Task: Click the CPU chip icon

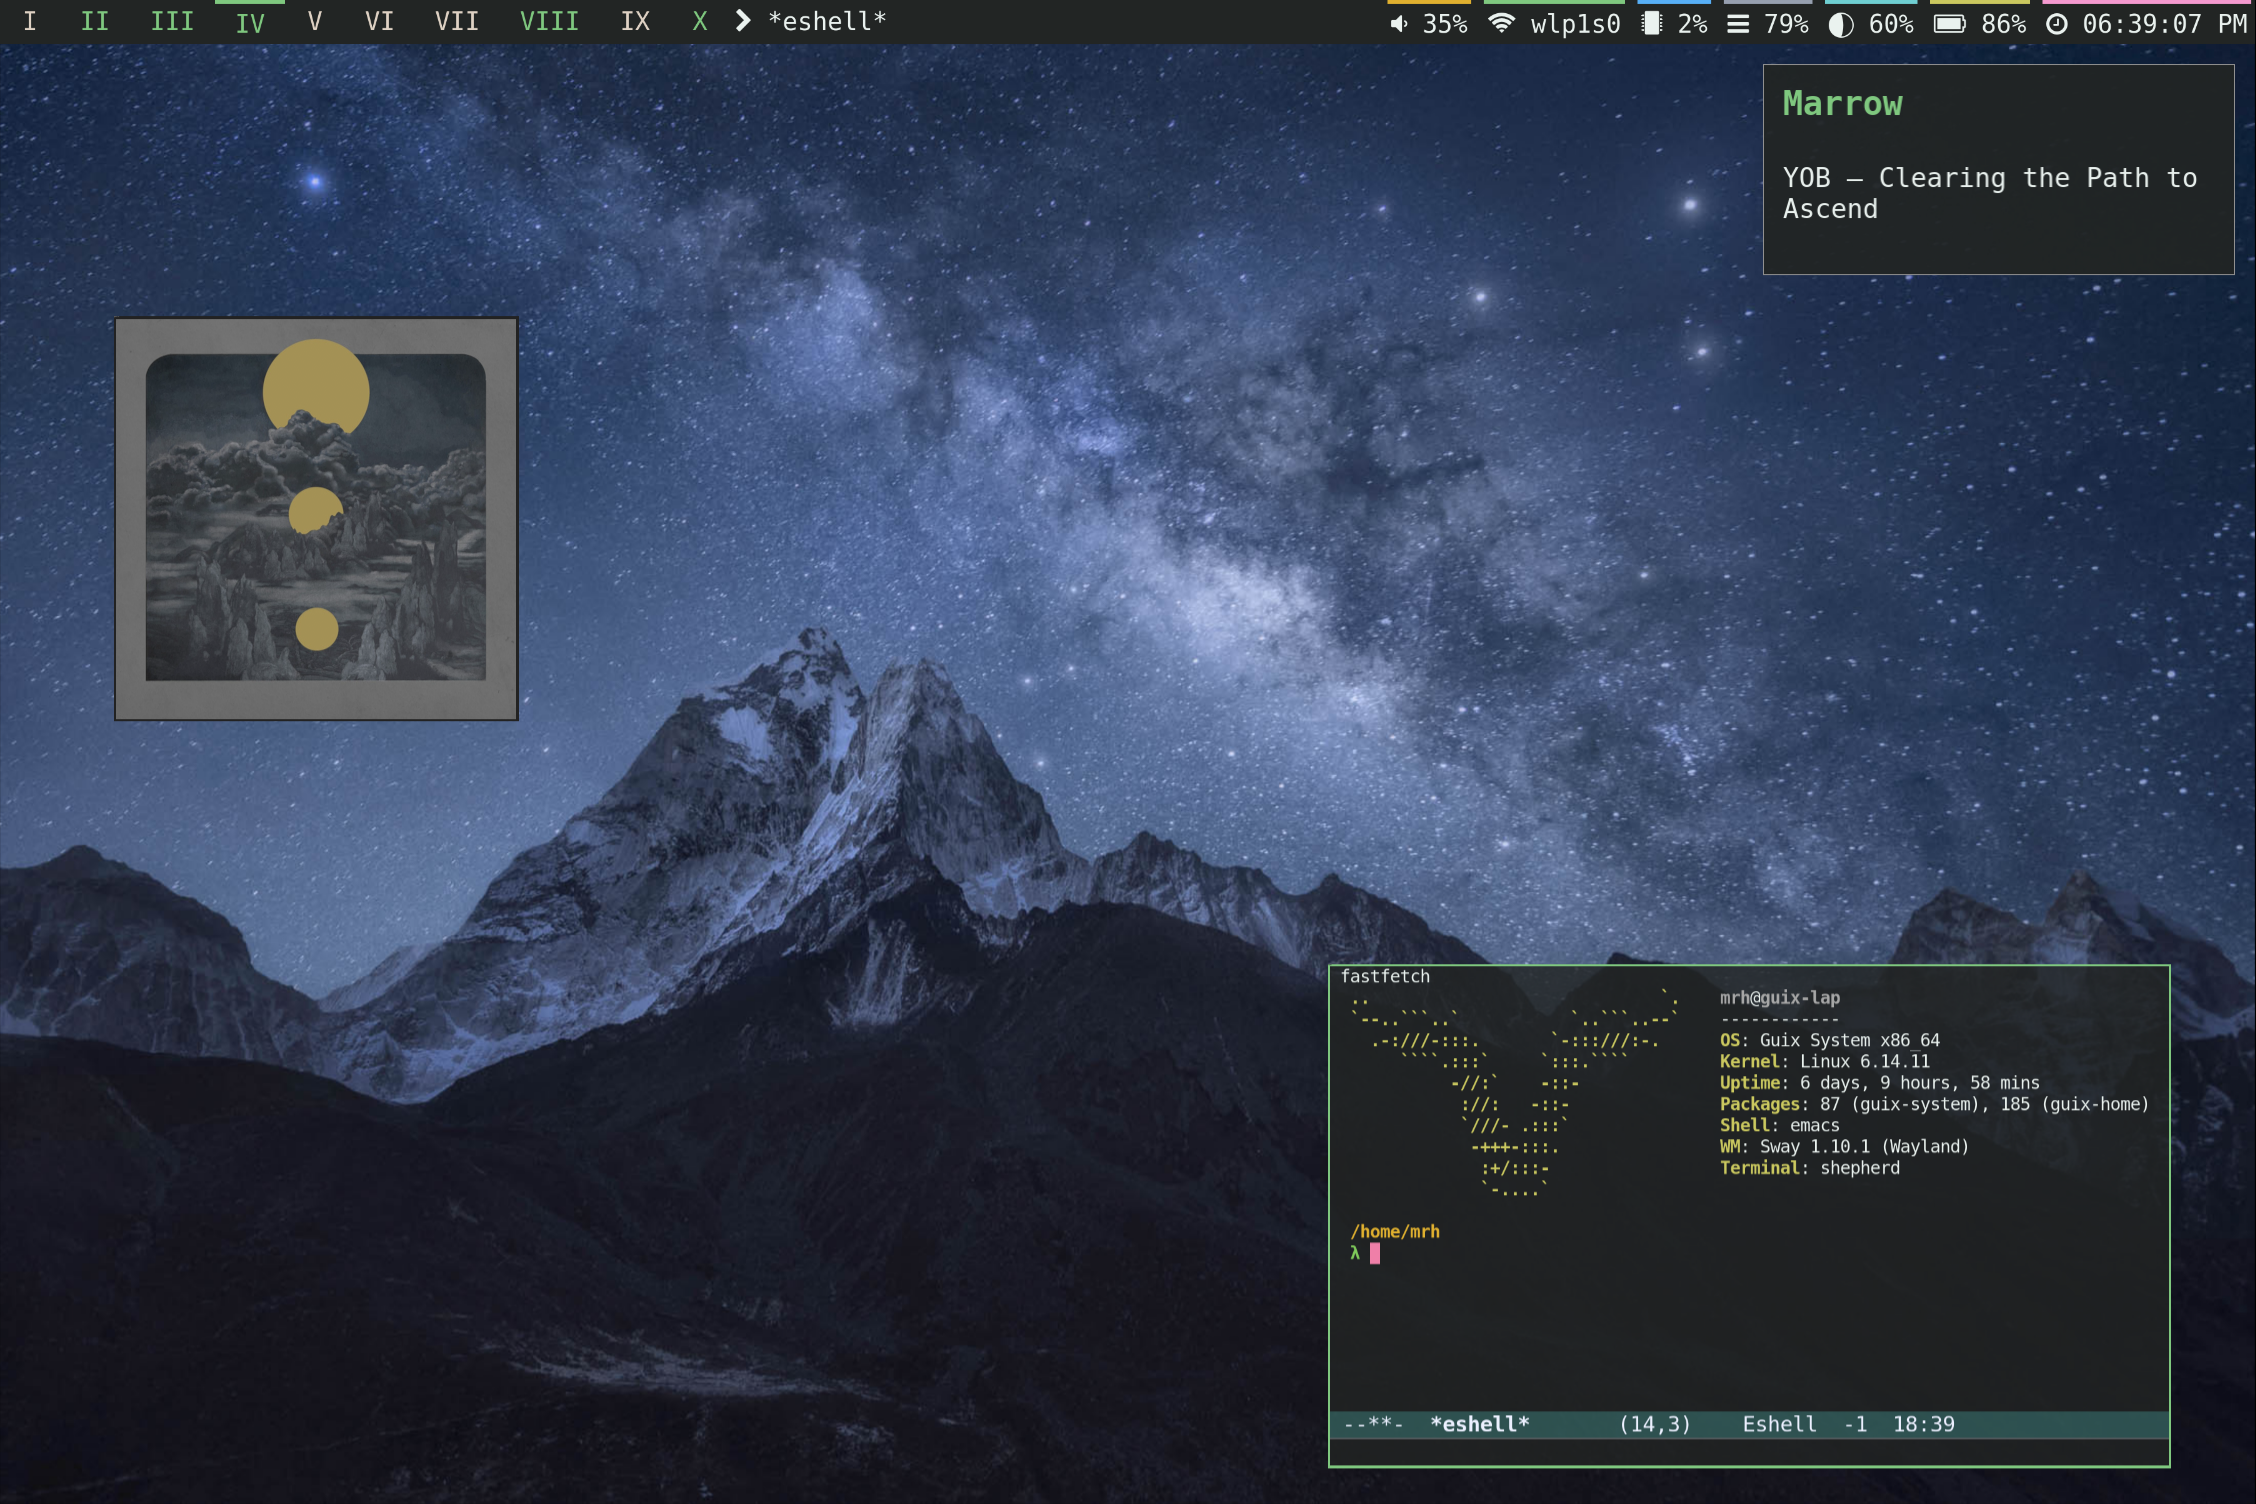Action: [1652, 24]
